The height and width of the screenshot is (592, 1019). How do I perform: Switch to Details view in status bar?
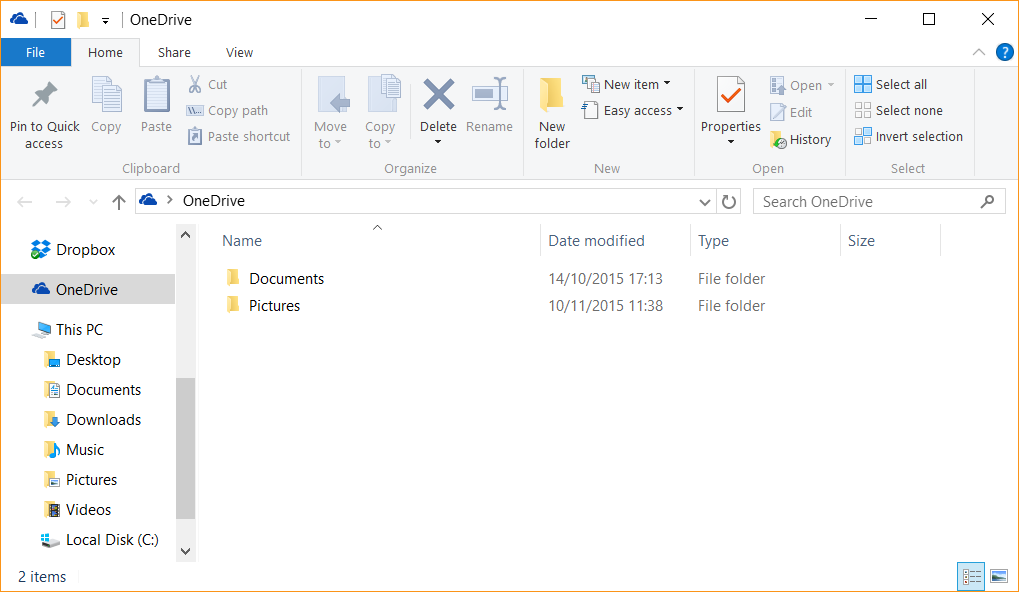(972, 576)
